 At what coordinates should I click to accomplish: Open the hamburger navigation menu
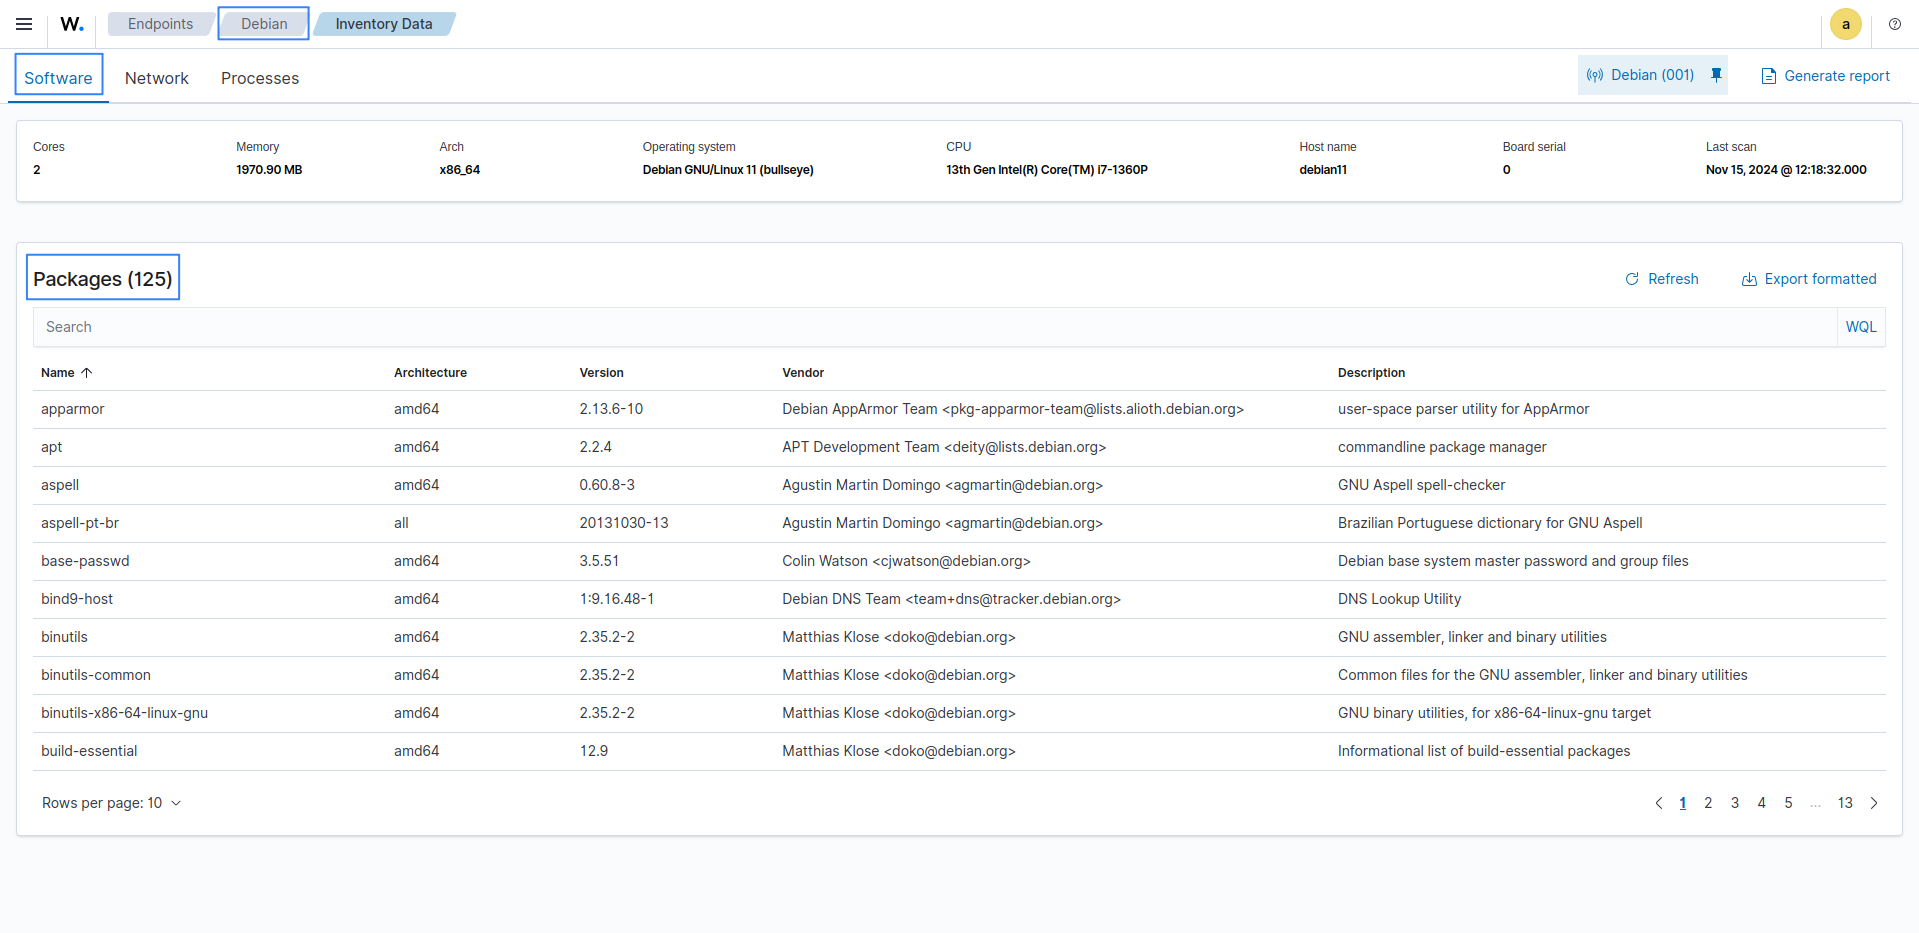pyautogui.click(x=24, y=24)
